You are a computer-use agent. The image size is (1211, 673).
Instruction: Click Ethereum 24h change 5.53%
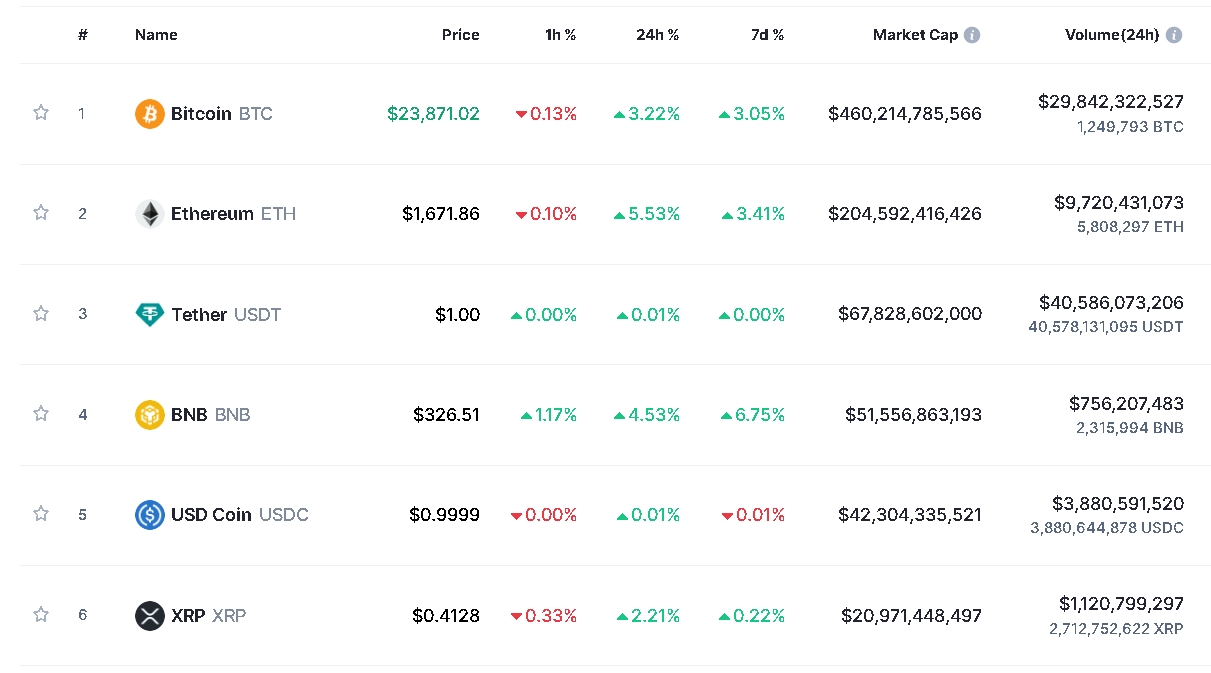647,214
